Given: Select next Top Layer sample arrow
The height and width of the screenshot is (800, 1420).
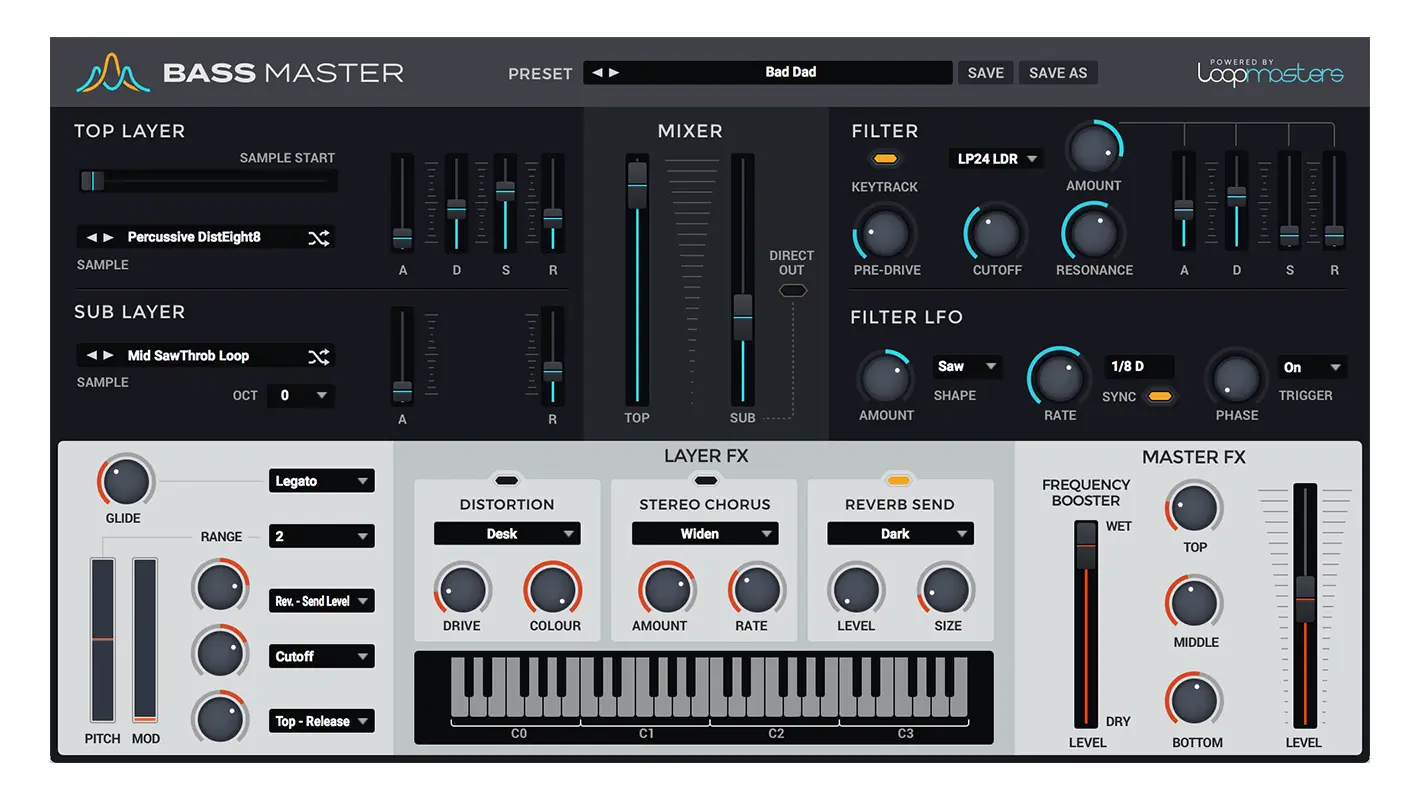Looking at the screenshot, I should coord(109,238).
